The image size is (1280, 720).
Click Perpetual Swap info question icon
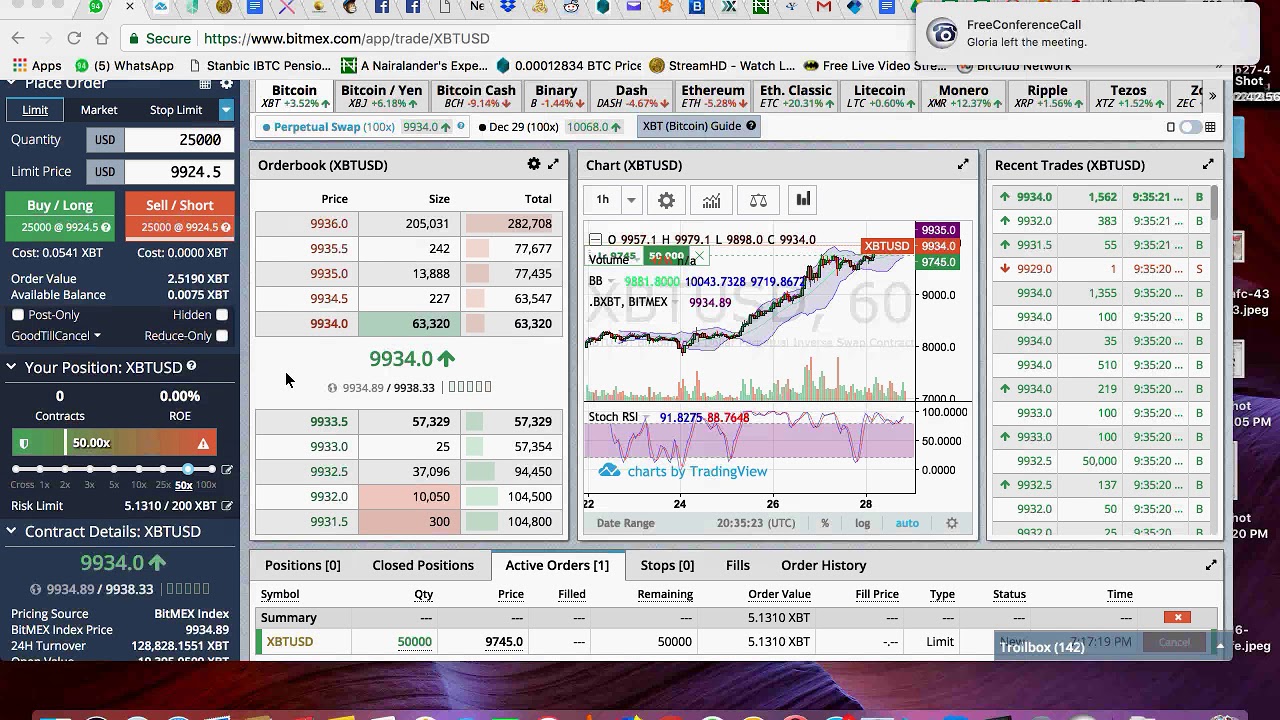pos(461,126)
